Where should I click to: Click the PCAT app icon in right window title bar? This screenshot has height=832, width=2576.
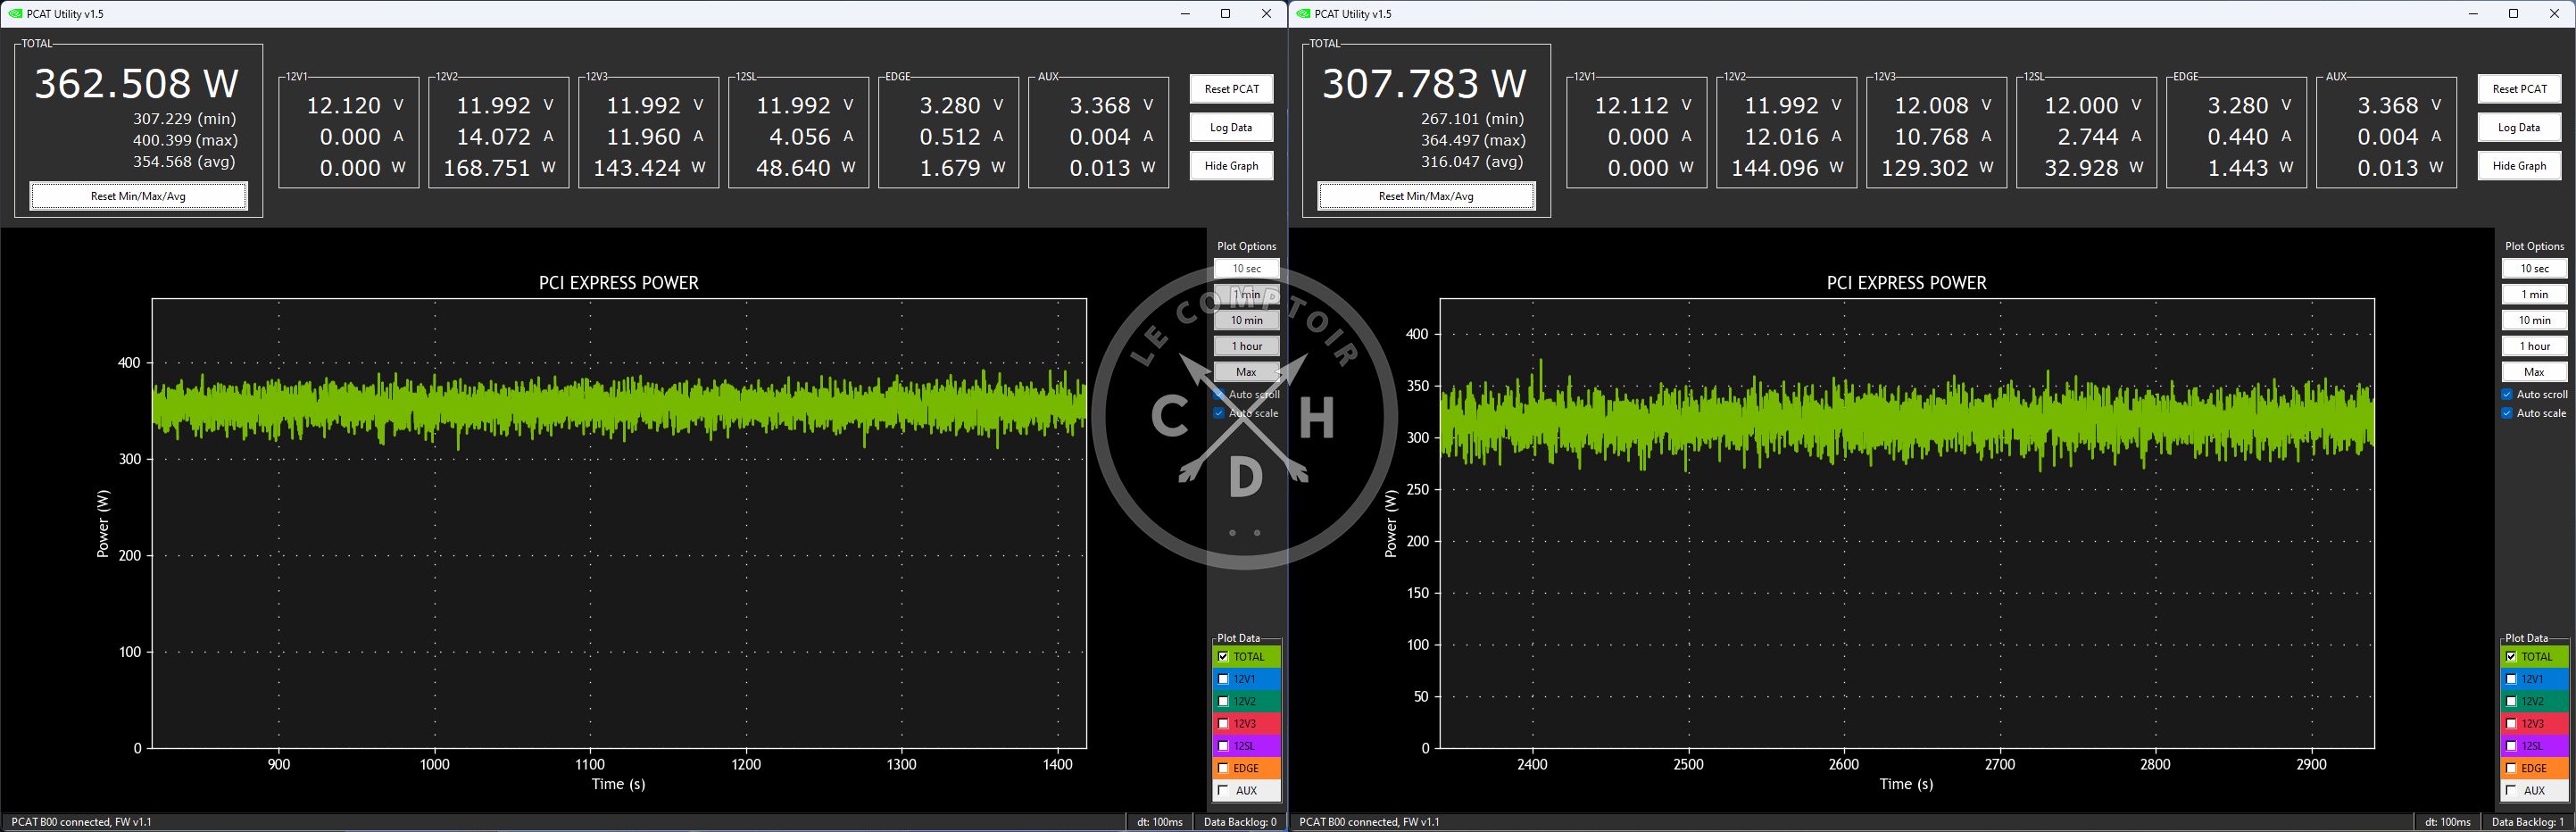coord(1303,14)
